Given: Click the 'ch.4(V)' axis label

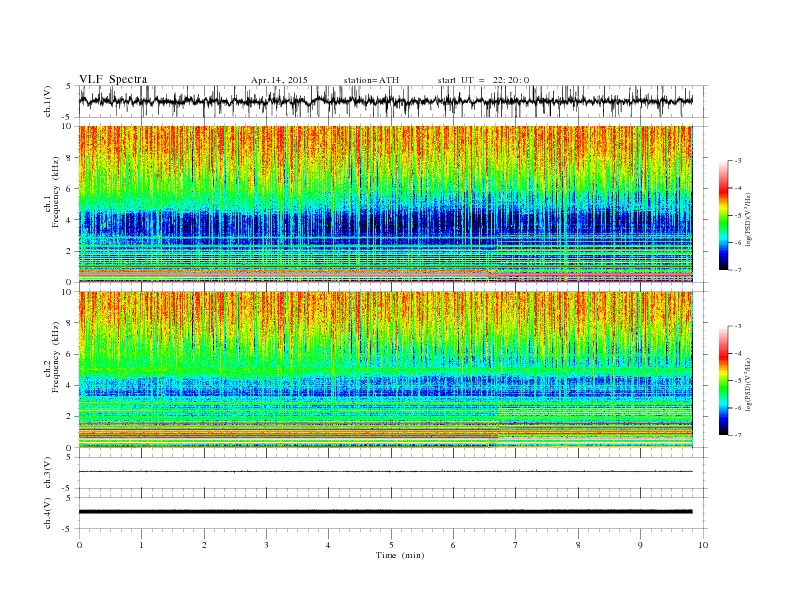Looking at the screenshot, I should pos(48,513).
